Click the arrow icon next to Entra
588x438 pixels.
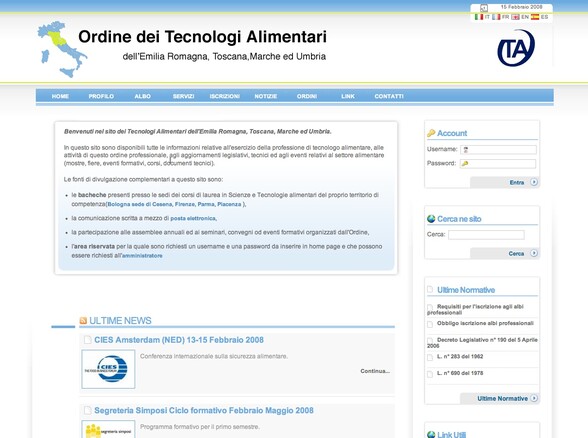tap(534, 182)
